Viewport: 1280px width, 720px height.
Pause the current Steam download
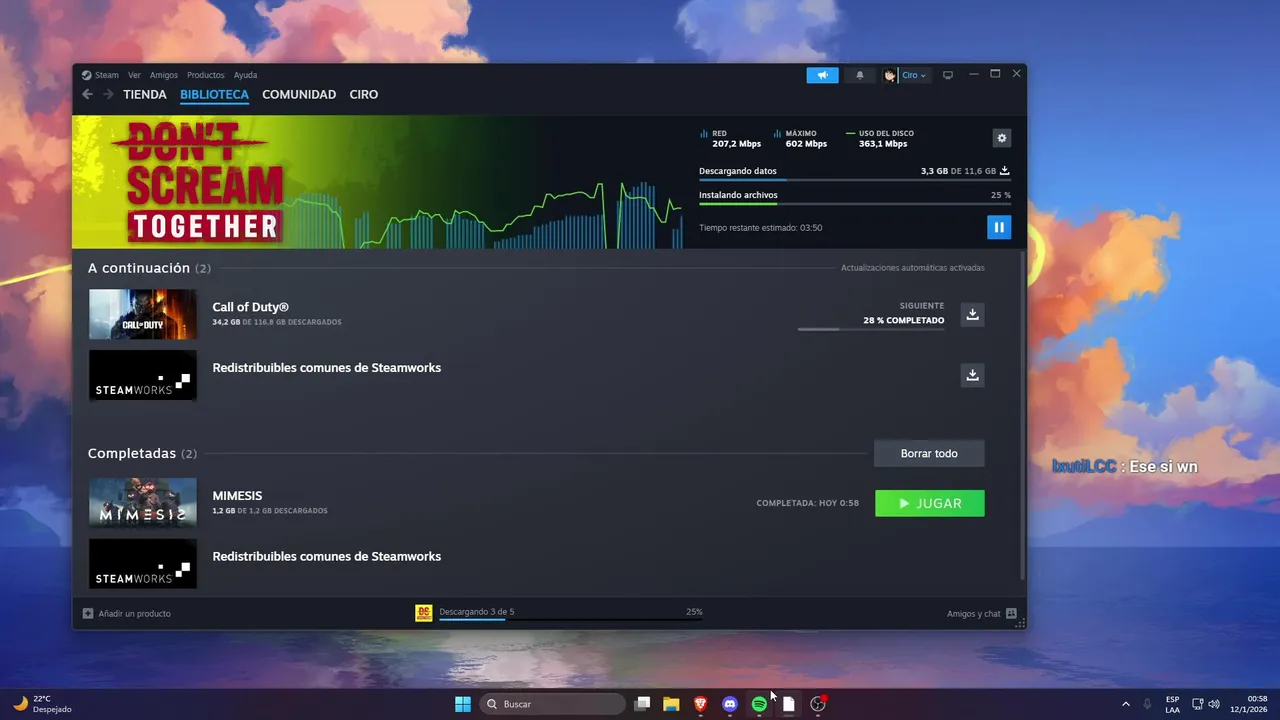pyautogui.click(x=998, y=227)
